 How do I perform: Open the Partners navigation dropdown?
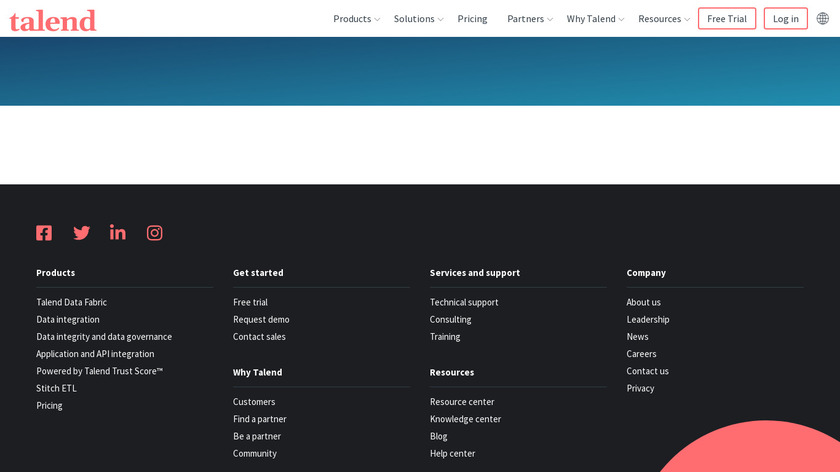click(x=529, y=19)
